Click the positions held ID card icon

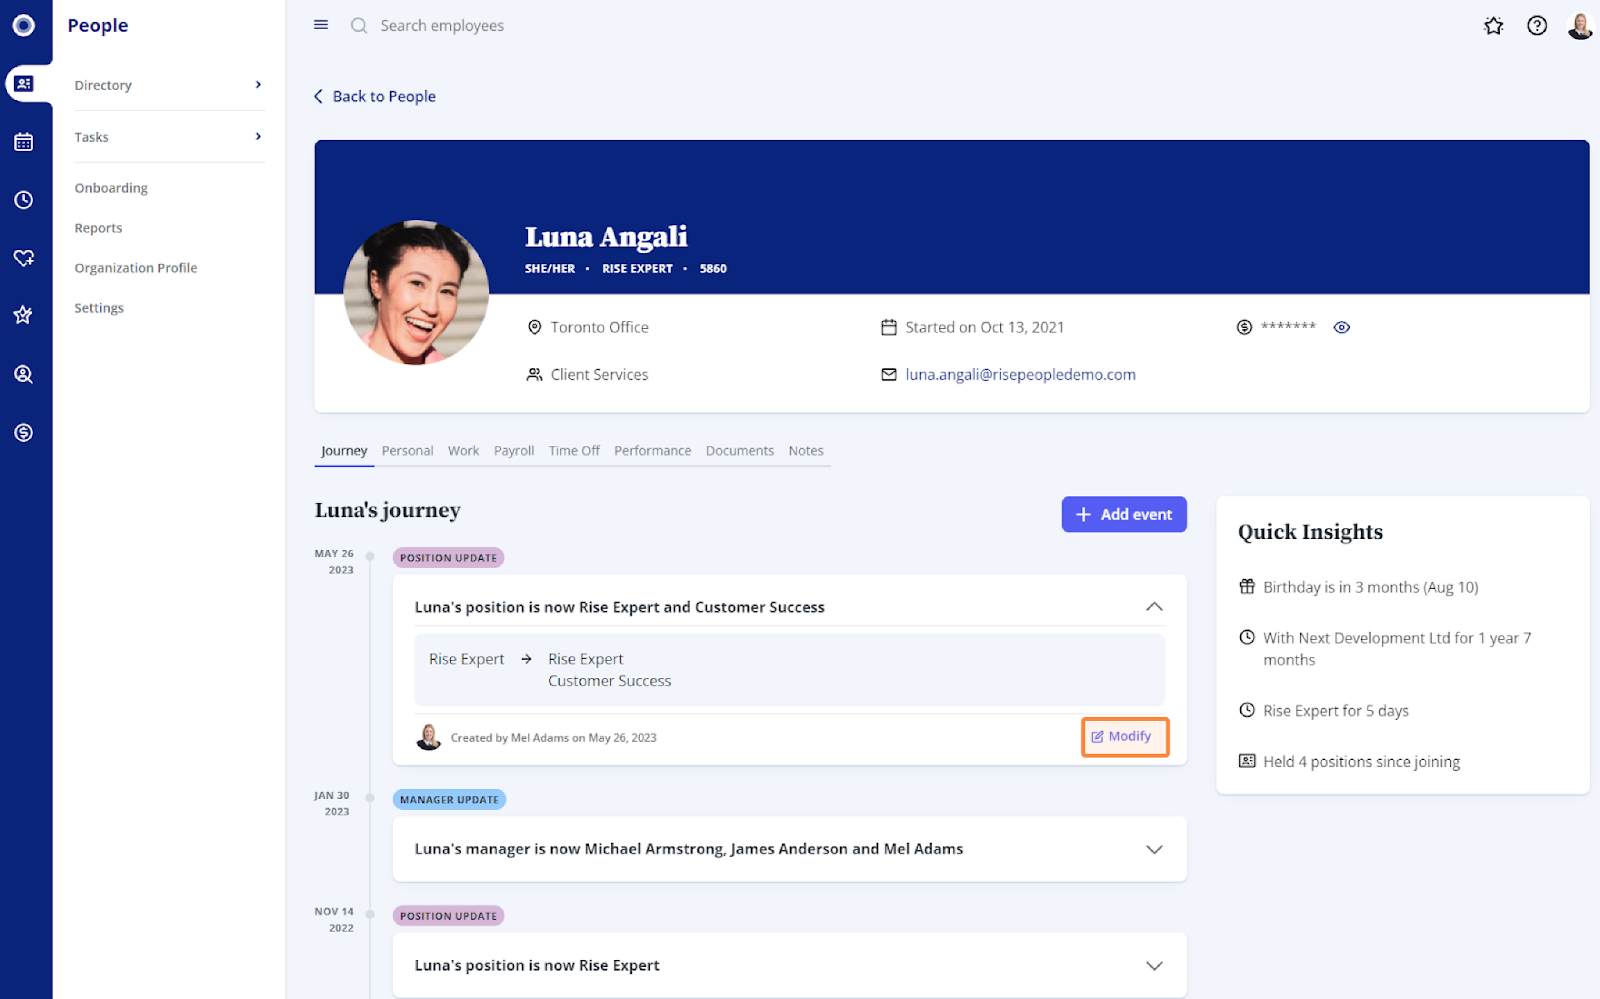(1247, 761)
